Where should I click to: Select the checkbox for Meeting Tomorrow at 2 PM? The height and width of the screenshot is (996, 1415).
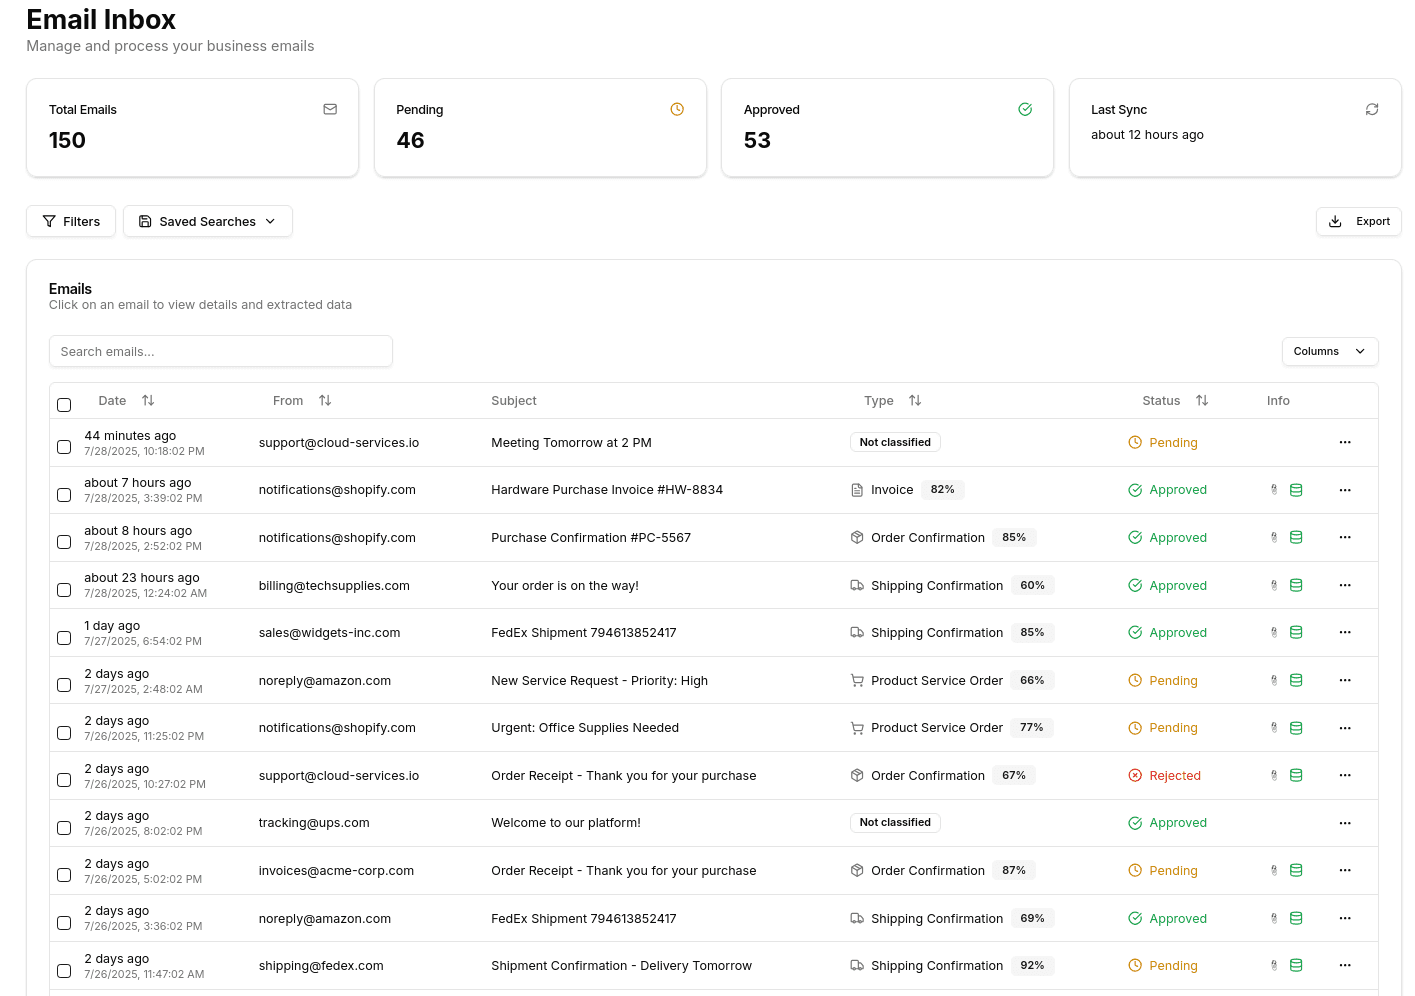point(64,447)
